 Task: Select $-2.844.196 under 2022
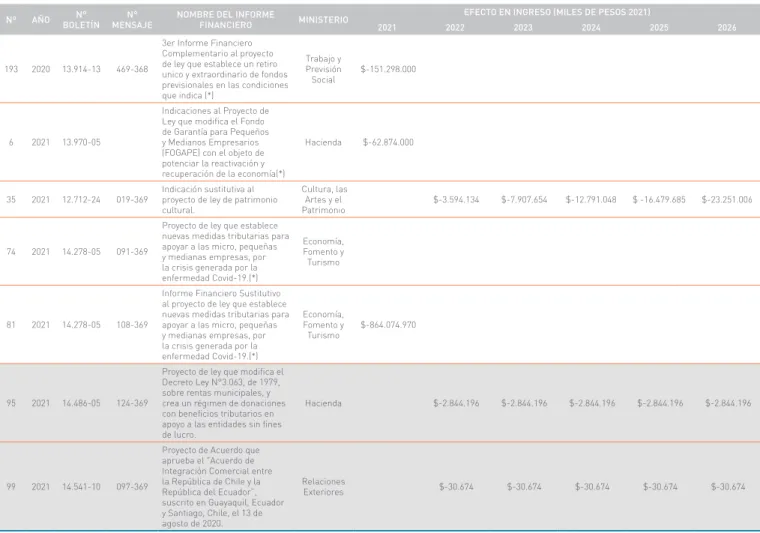click(x=456, y=404)
